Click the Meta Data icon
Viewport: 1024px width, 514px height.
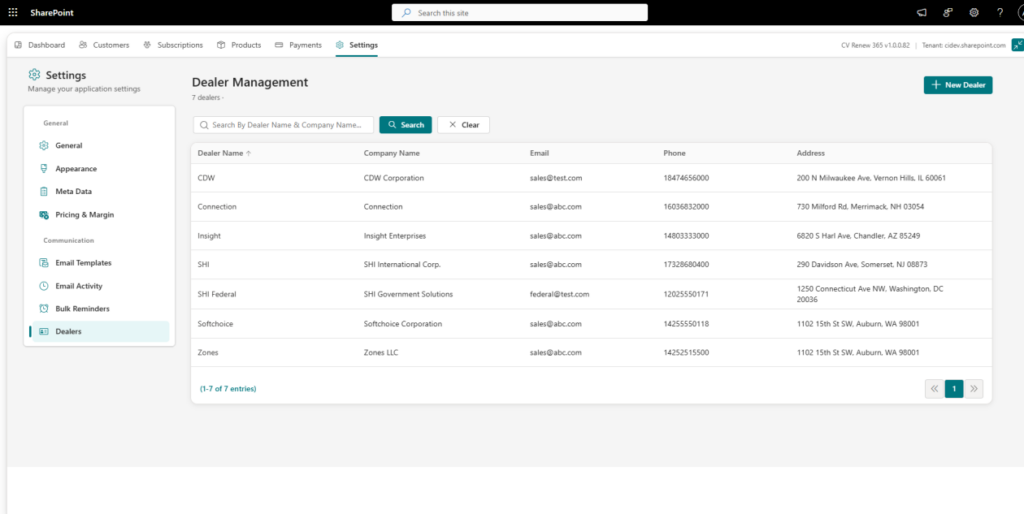[x=44, y=191]
